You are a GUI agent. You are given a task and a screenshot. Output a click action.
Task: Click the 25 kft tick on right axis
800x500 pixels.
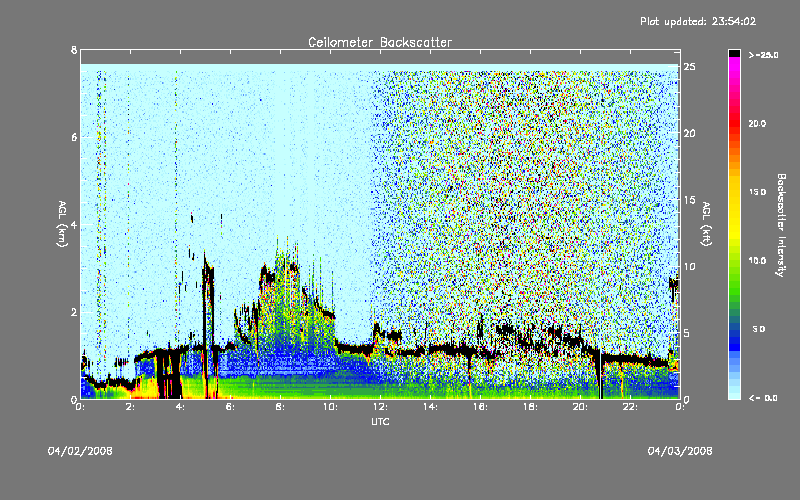(689, 67)
